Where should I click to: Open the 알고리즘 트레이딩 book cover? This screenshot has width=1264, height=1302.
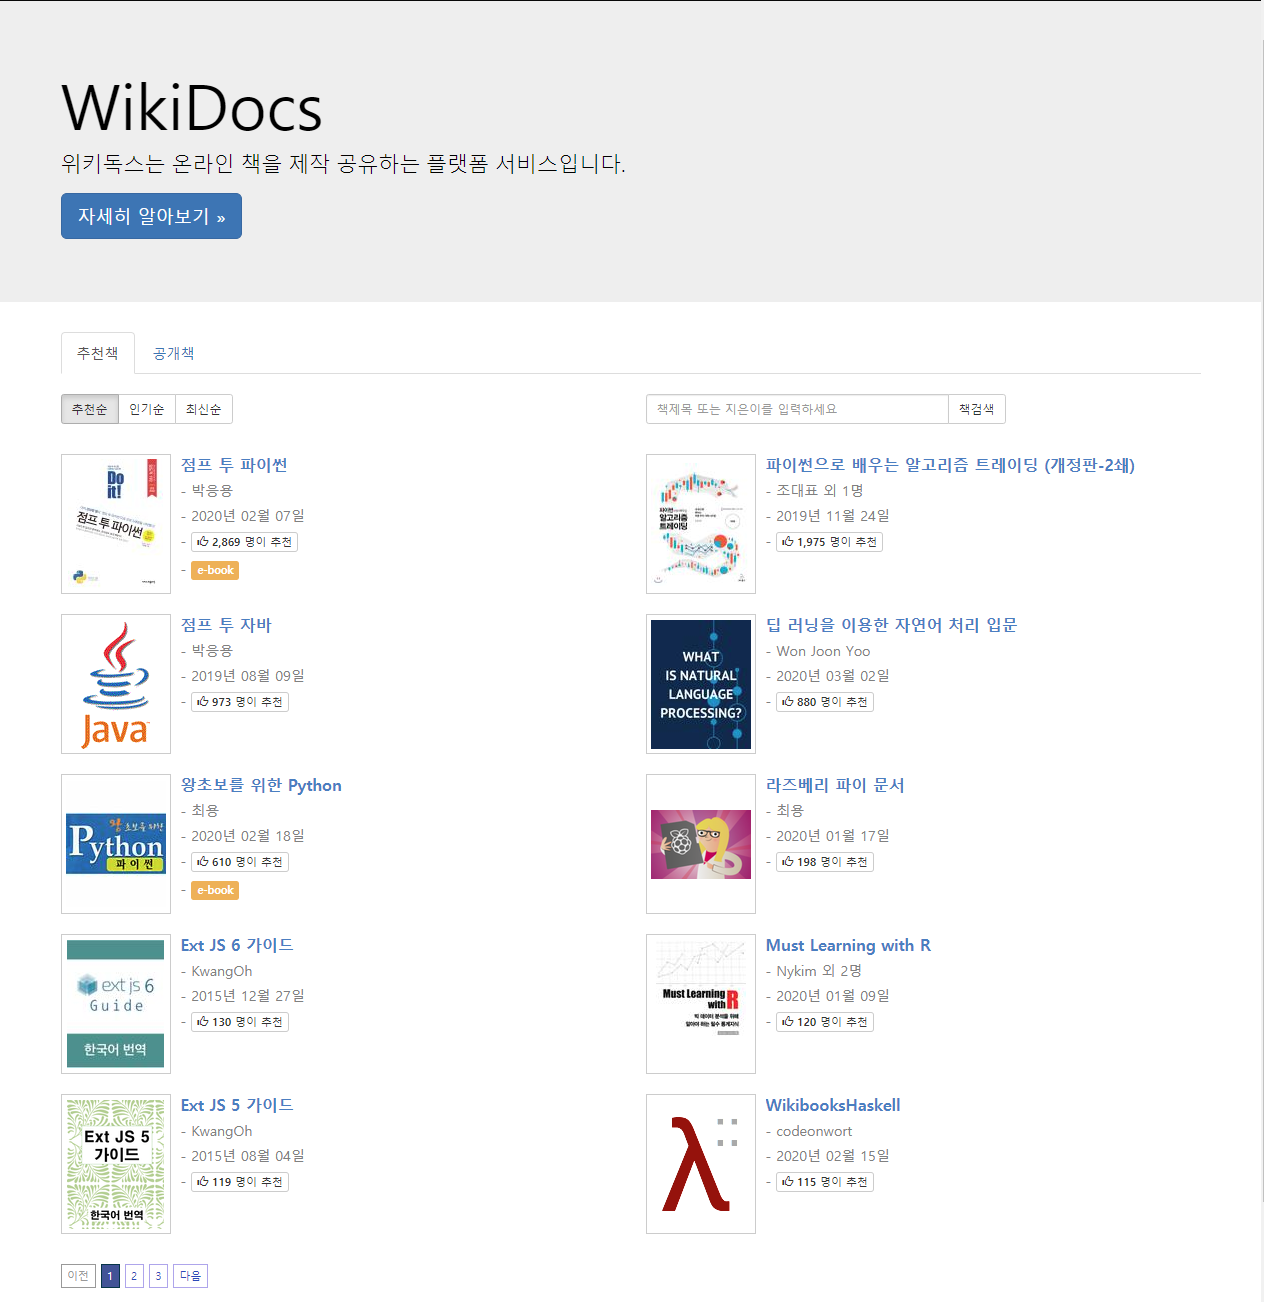click(701, 524)
